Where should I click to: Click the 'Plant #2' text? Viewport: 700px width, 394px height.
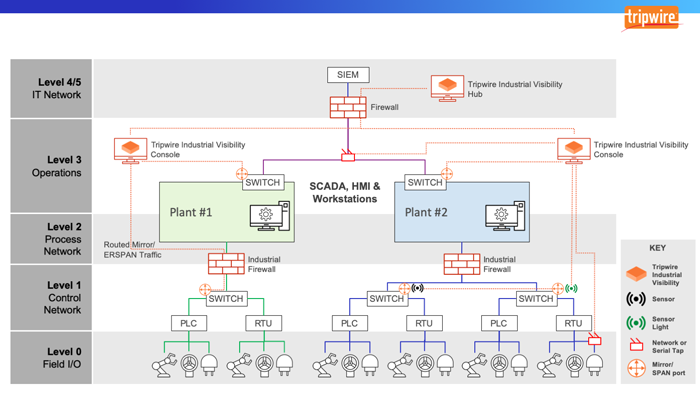(426, 212)
